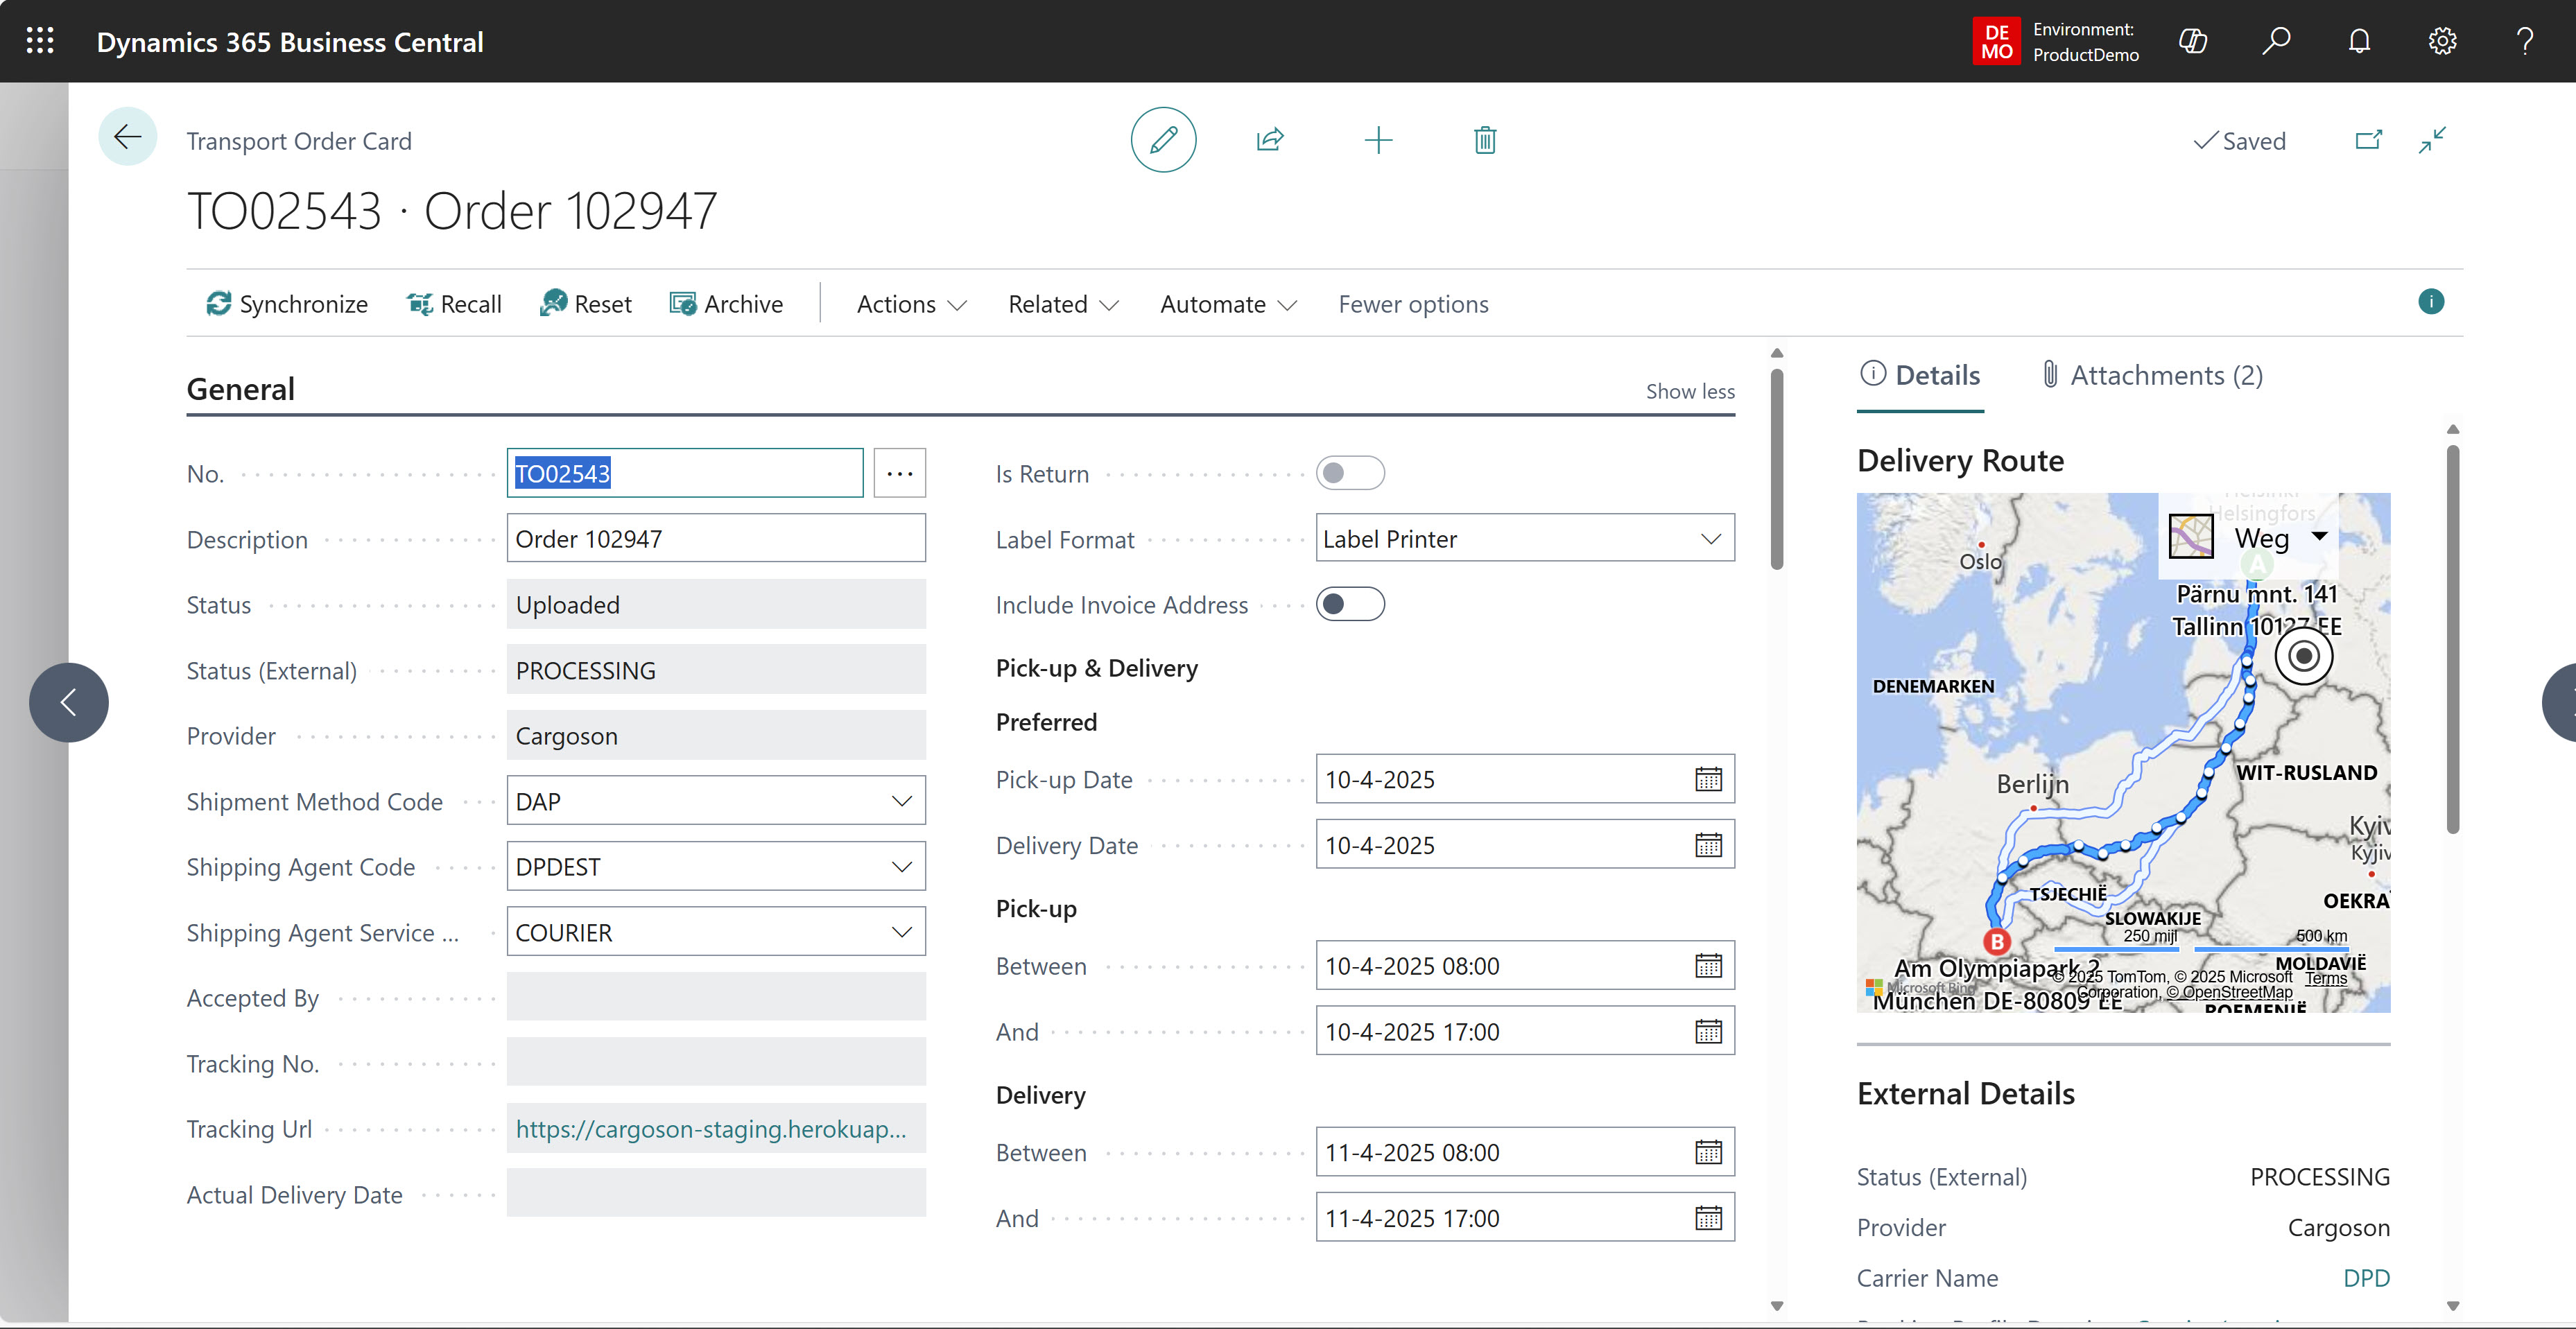The image size is (2576, 1329).
Task: Open calendar for Pick-up Between 08:00
Action: [1708, 967]
